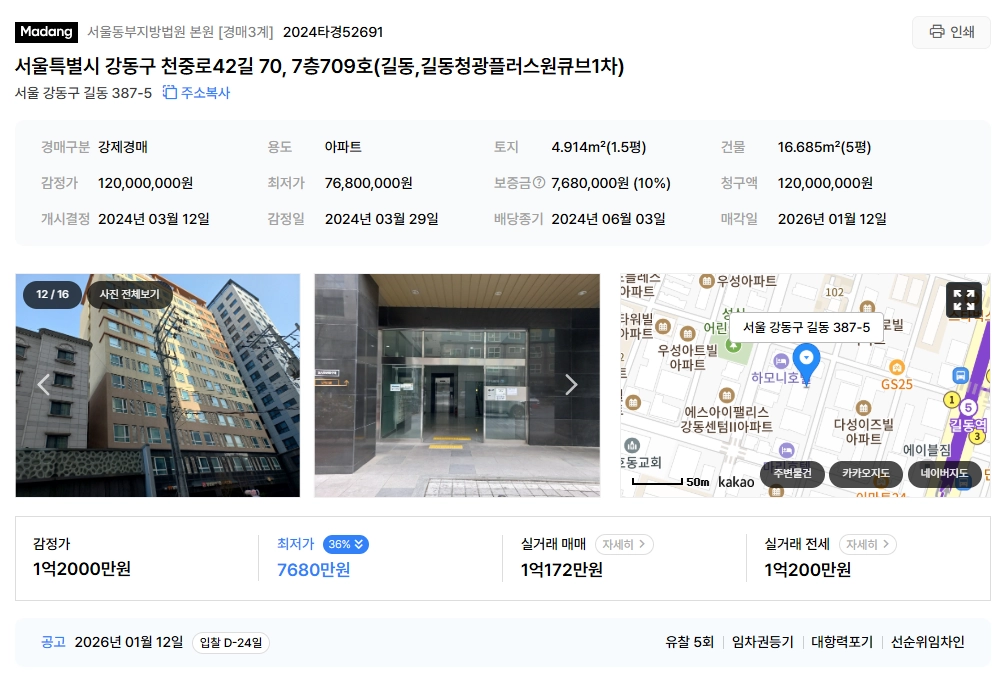The image size is (997, 674).
Task: Click the apartment exterior photo
Action: click(x=158, y=385)
